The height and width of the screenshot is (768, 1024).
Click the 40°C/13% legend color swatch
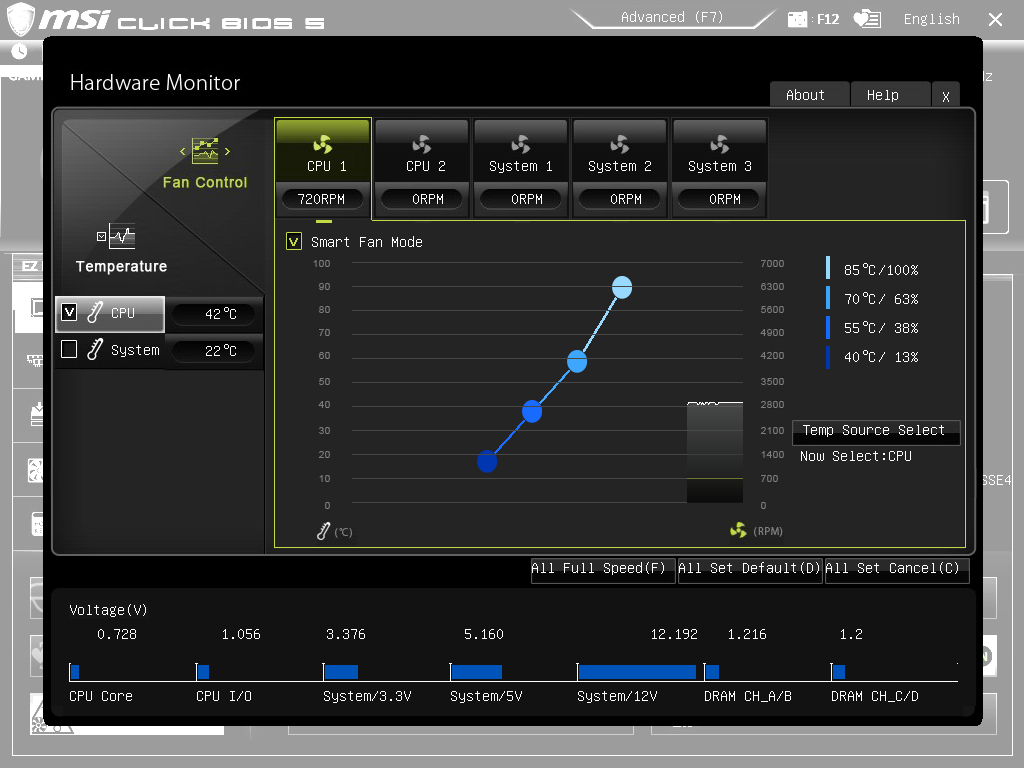pyautogui.click(x=828, y=357)
